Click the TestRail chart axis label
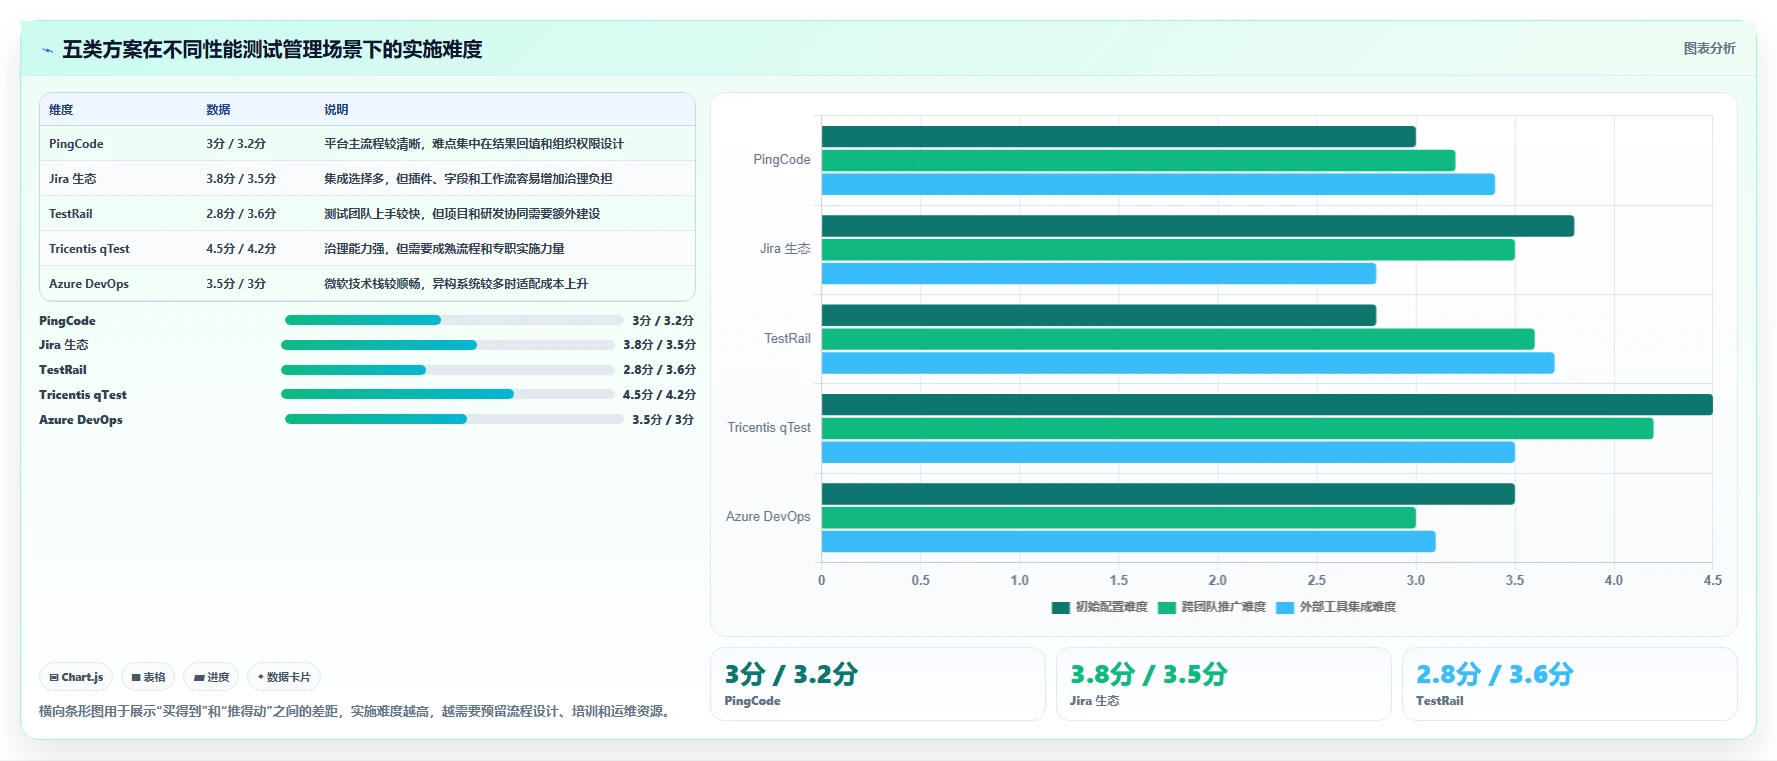The image size is (1777, 761). pyautogui.click(x=787, y=338)
